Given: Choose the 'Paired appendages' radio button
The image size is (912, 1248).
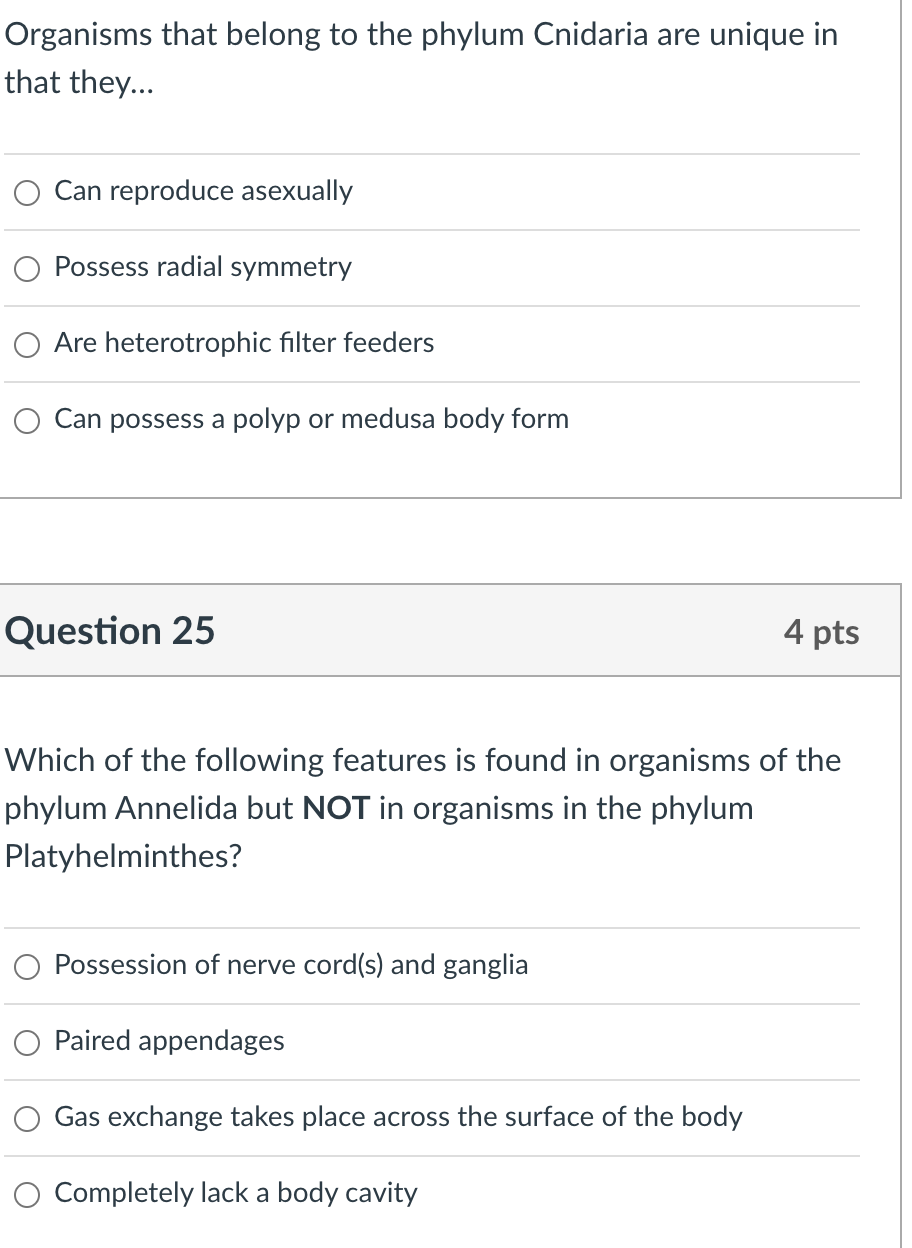Looking at the screenshot, I should (28, 1043).
